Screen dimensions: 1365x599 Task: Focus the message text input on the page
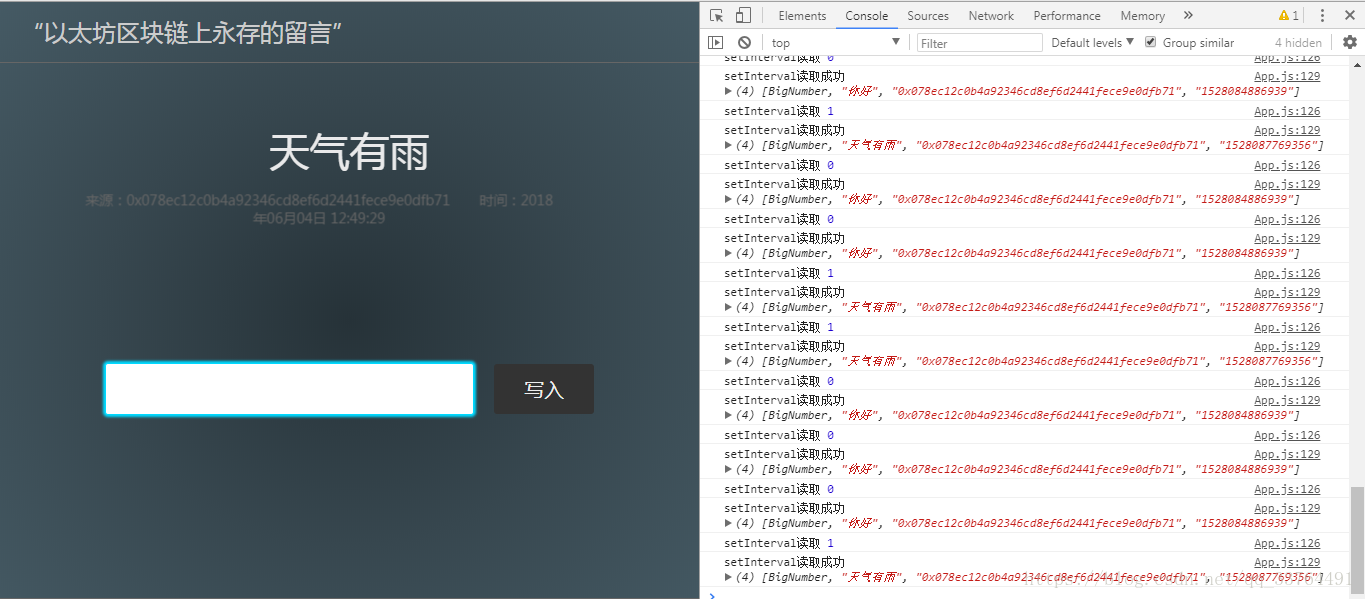click(x=289, y=389)
